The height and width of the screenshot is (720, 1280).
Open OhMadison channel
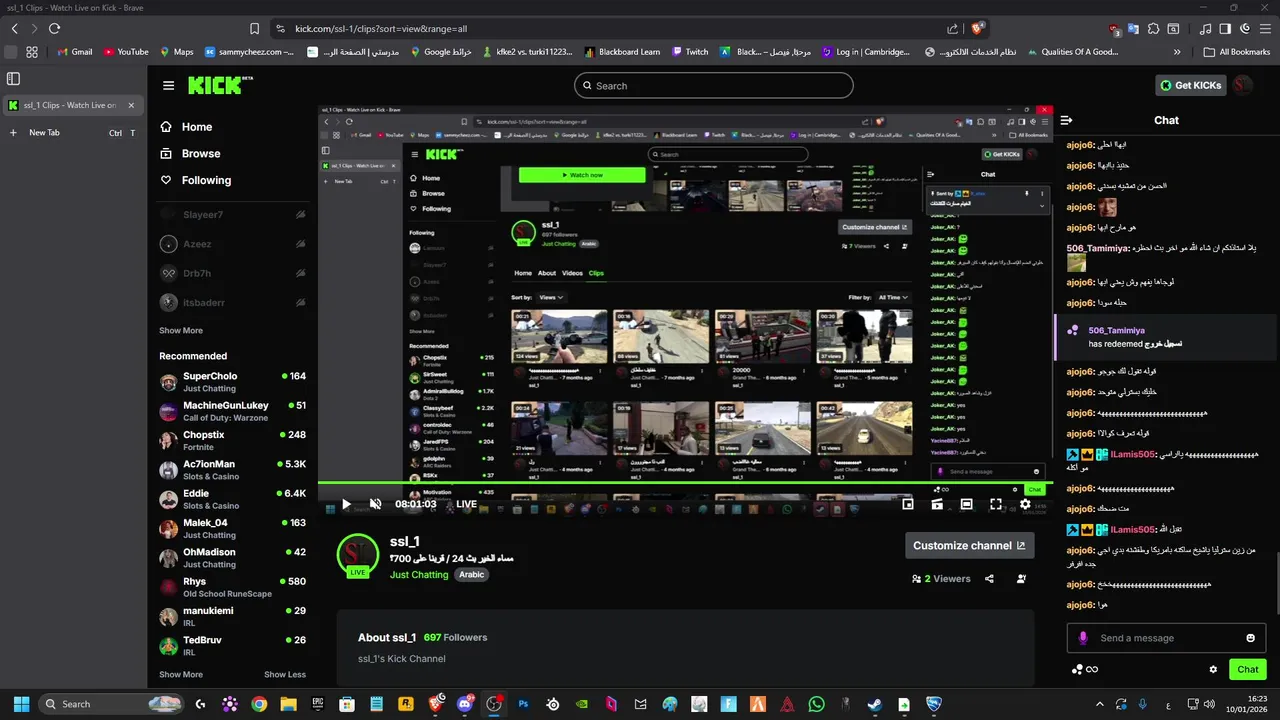tap(232, 558)
